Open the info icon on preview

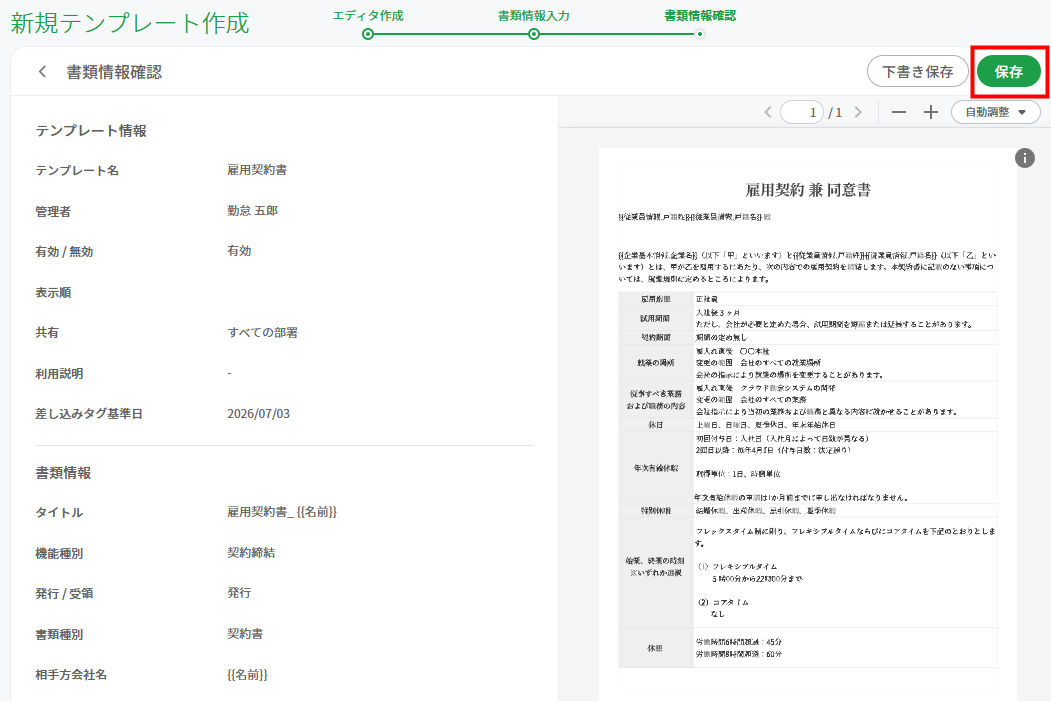point(1024,158)
